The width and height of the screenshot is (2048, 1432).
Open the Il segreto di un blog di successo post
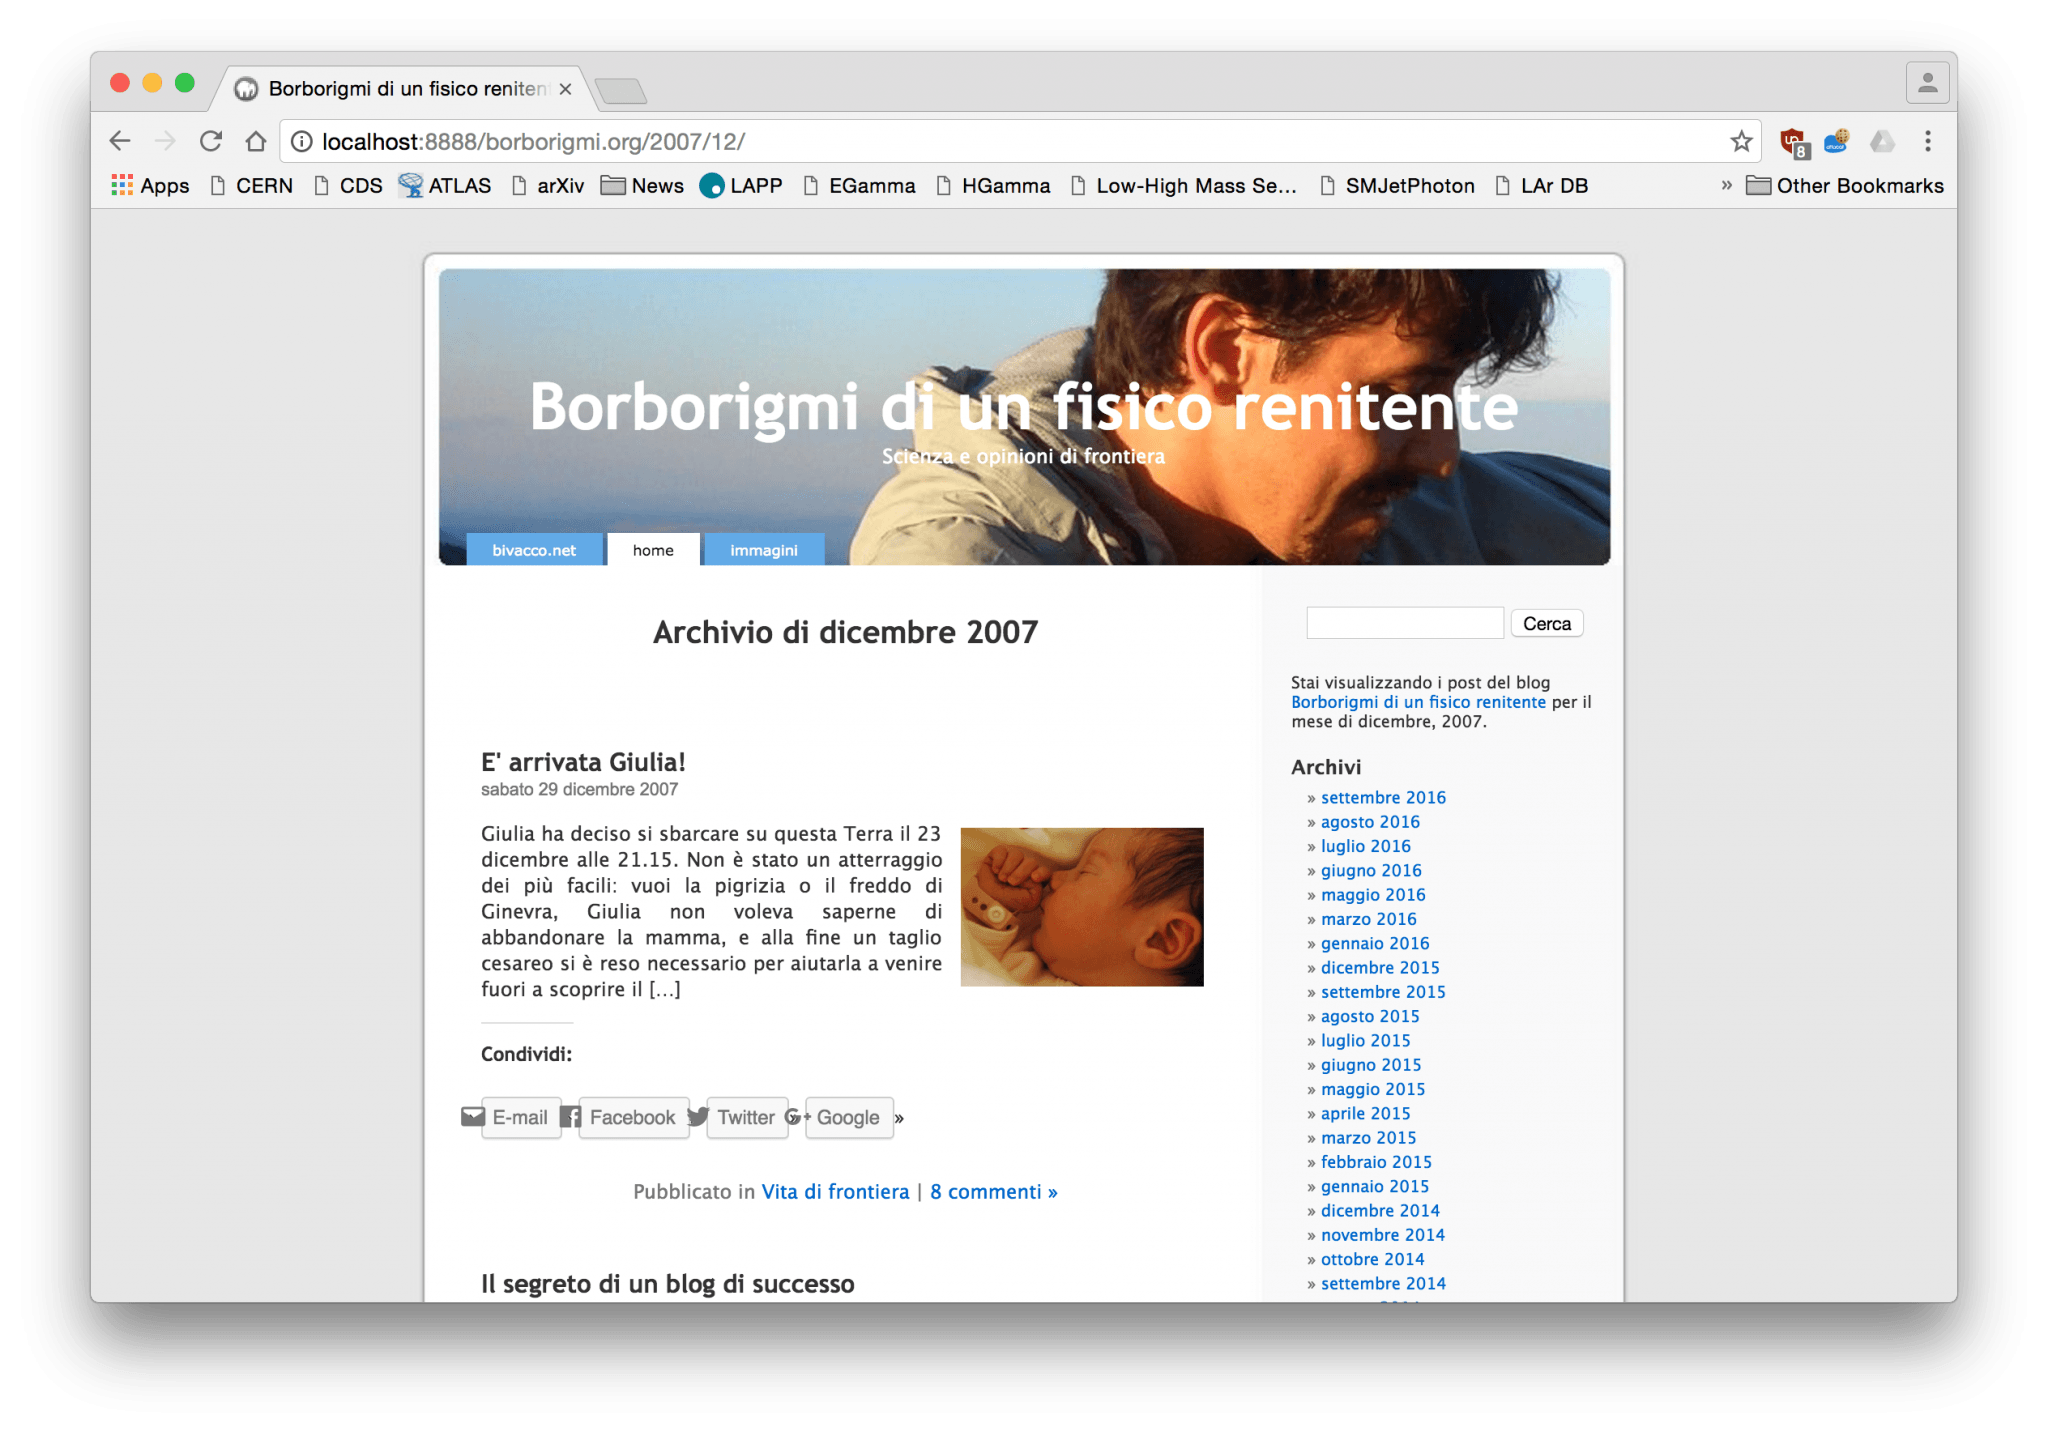pos(667,1283)
